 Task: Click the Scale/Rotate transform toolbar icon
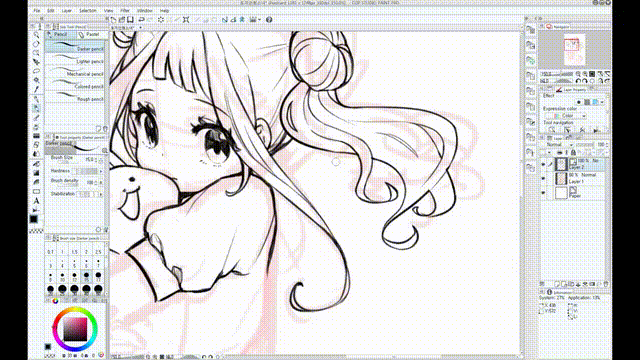point(186,20)
